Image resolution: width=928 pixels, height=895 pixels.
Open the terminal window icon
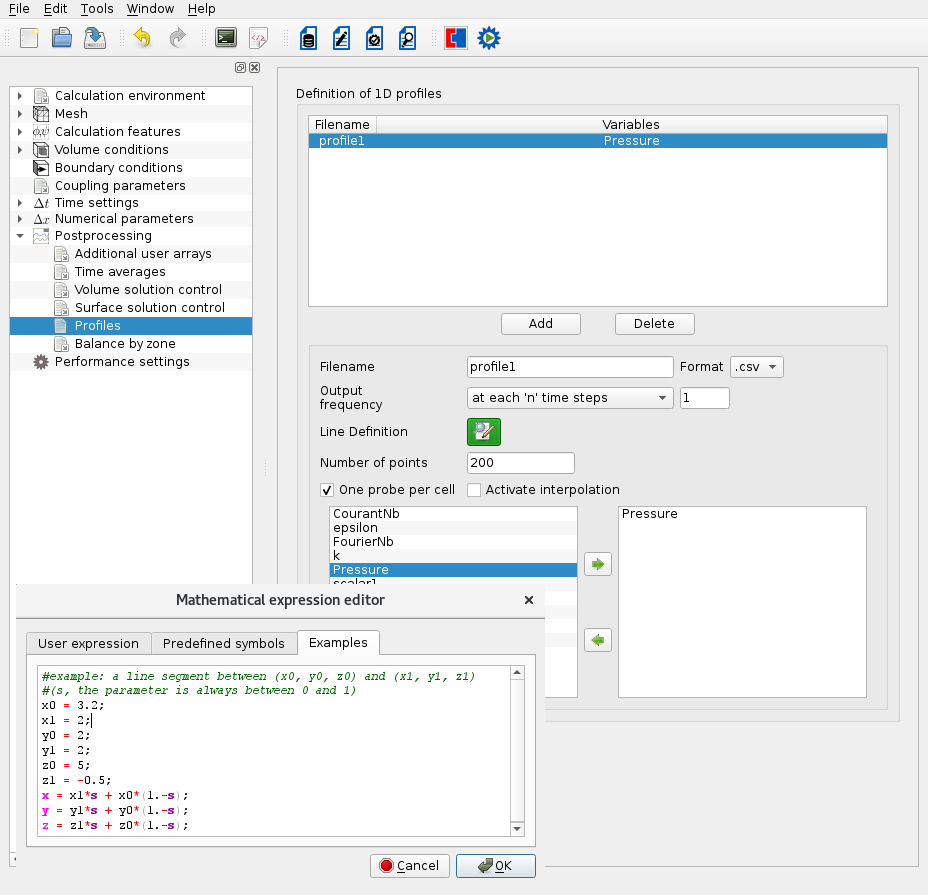[226, 39]
